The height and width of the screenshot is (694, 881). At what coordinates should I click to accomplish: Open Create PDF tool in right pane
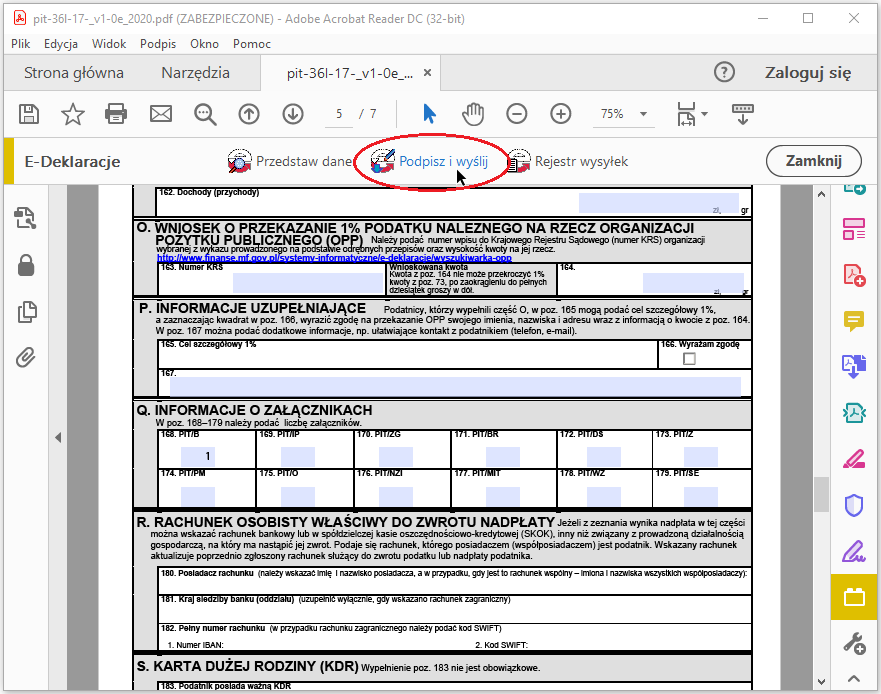(853, 275)
